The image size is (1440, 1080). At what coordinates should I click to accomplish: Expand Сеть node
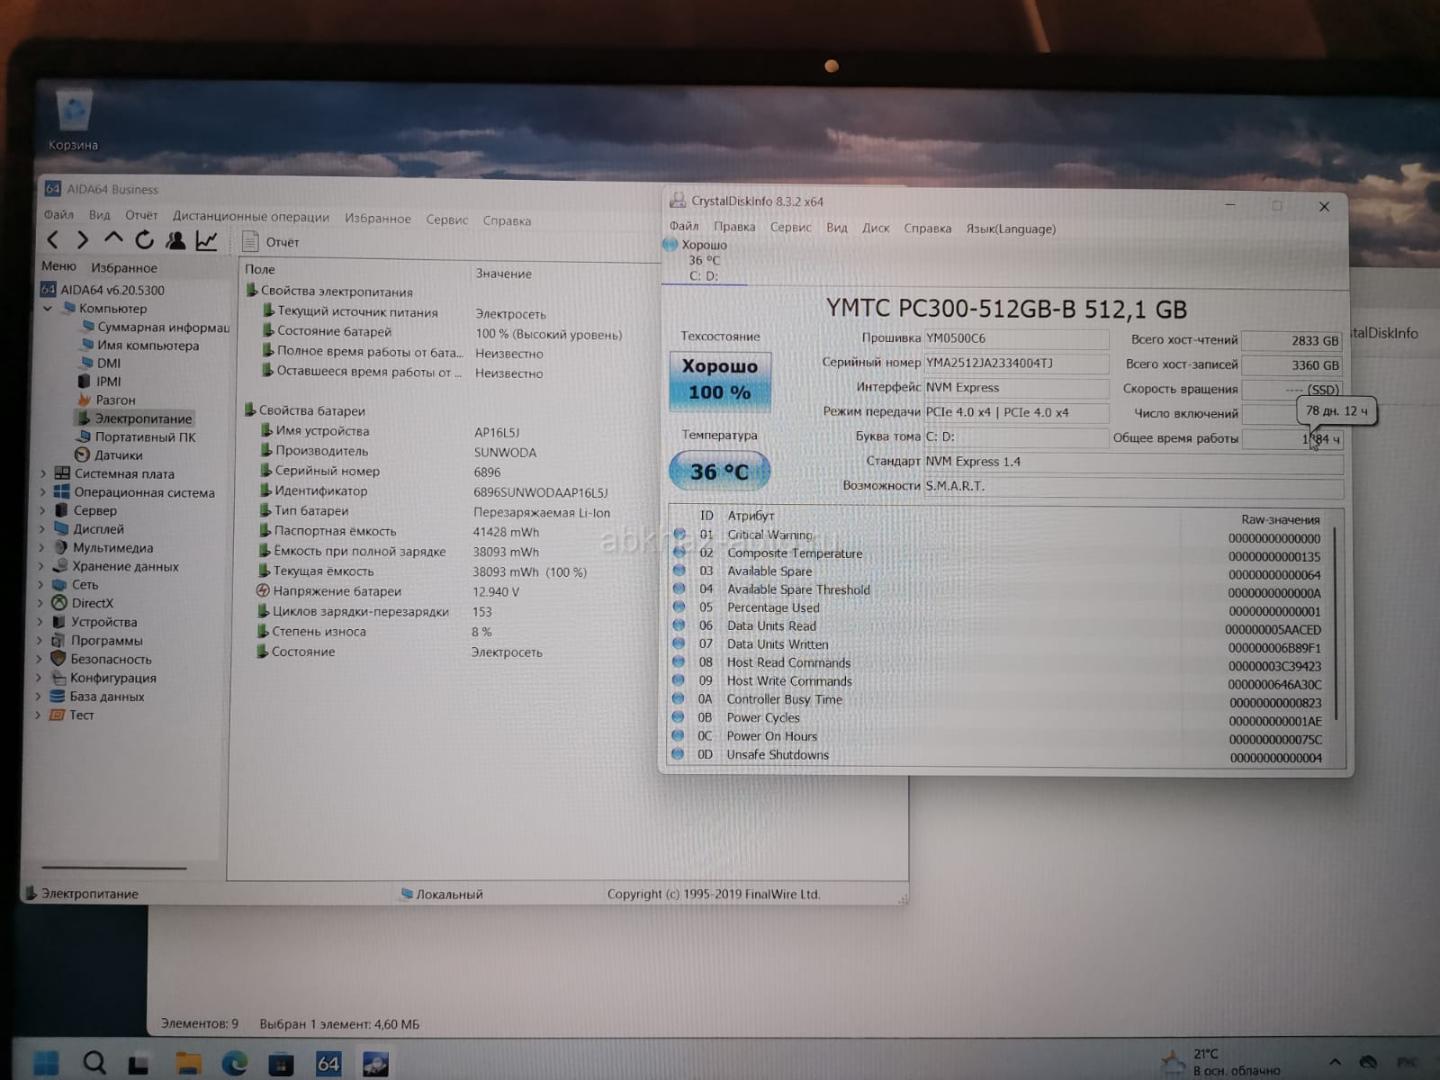click(41, 584)
